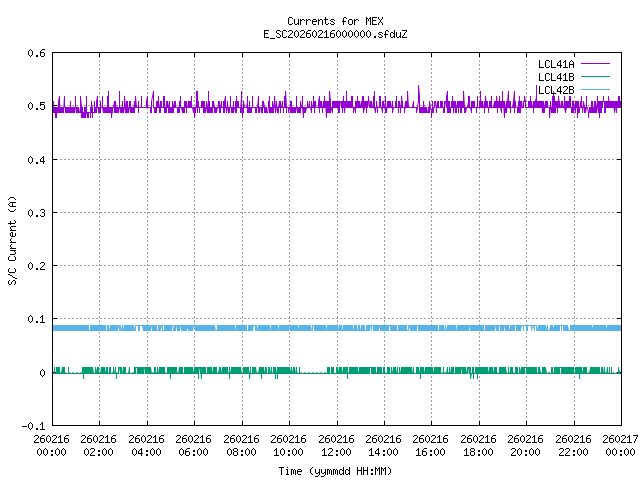Select the 260216 20:00 time tick label
640x480 pixels.
pyautogui.click(x=526, y=445)
